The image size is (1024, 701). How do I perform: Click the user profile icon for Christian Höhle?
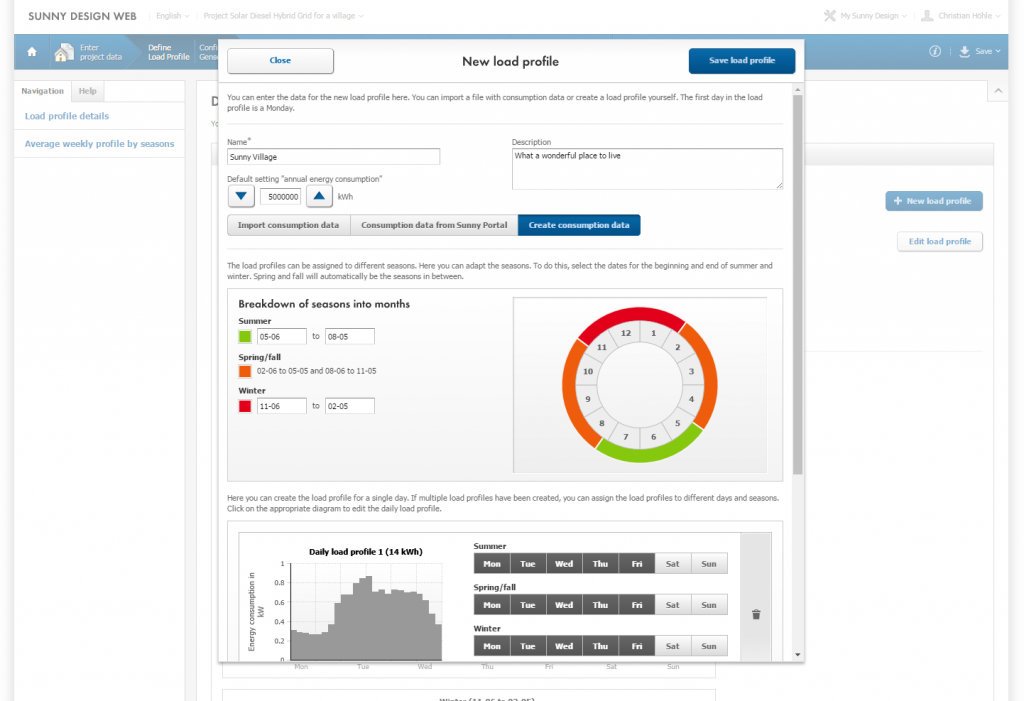[x=927, y=16]
